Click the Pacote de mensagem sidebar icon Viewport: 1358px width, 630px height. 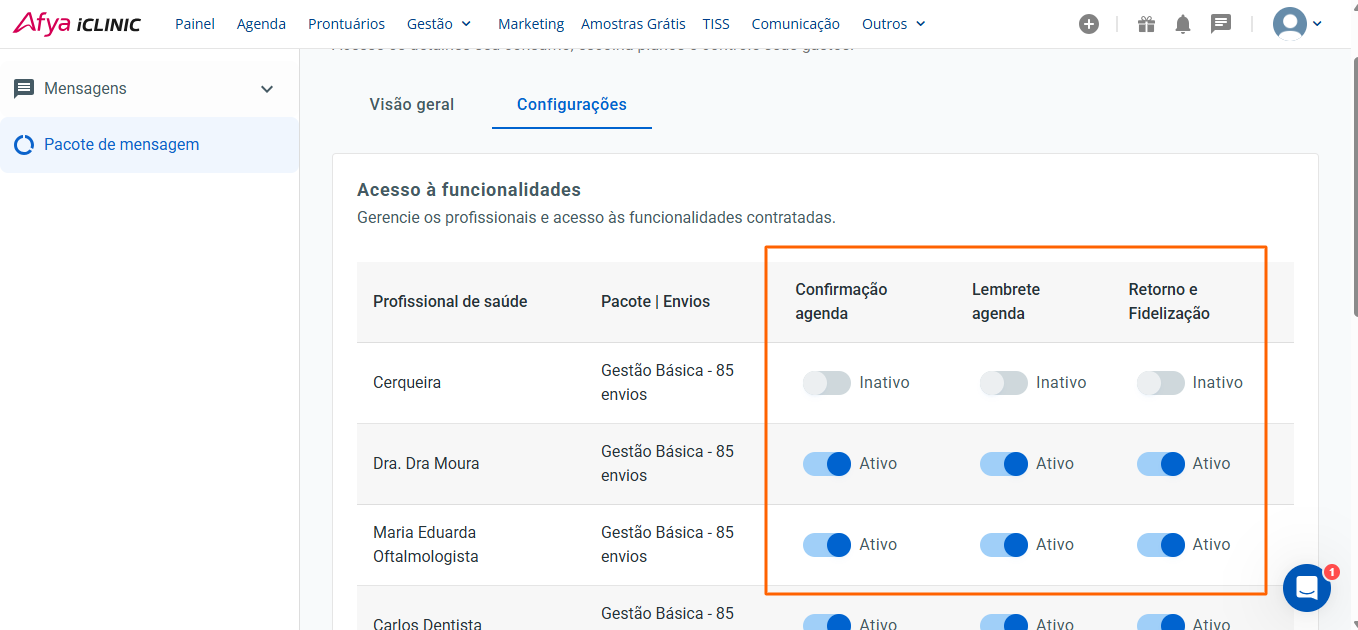(24, 145)
